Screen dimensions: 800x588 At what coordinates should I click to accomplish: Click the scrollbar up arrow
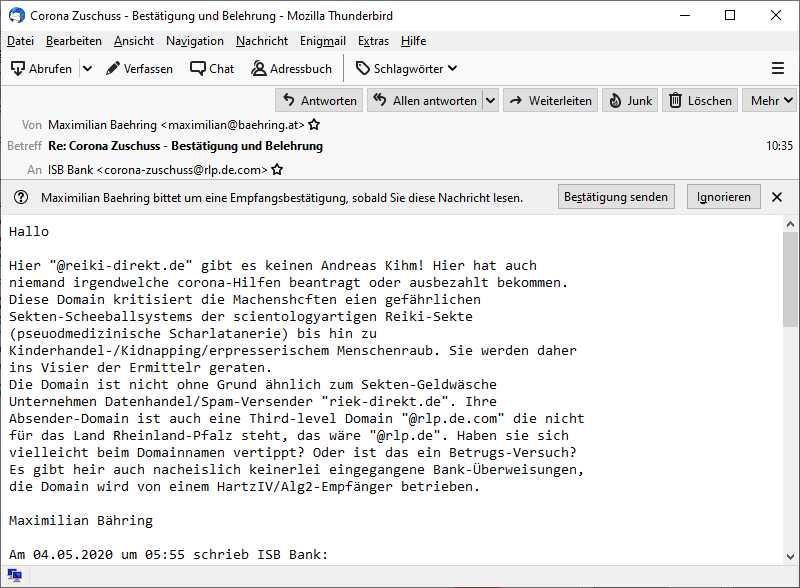pyautogui.click(x=790, y=224)
